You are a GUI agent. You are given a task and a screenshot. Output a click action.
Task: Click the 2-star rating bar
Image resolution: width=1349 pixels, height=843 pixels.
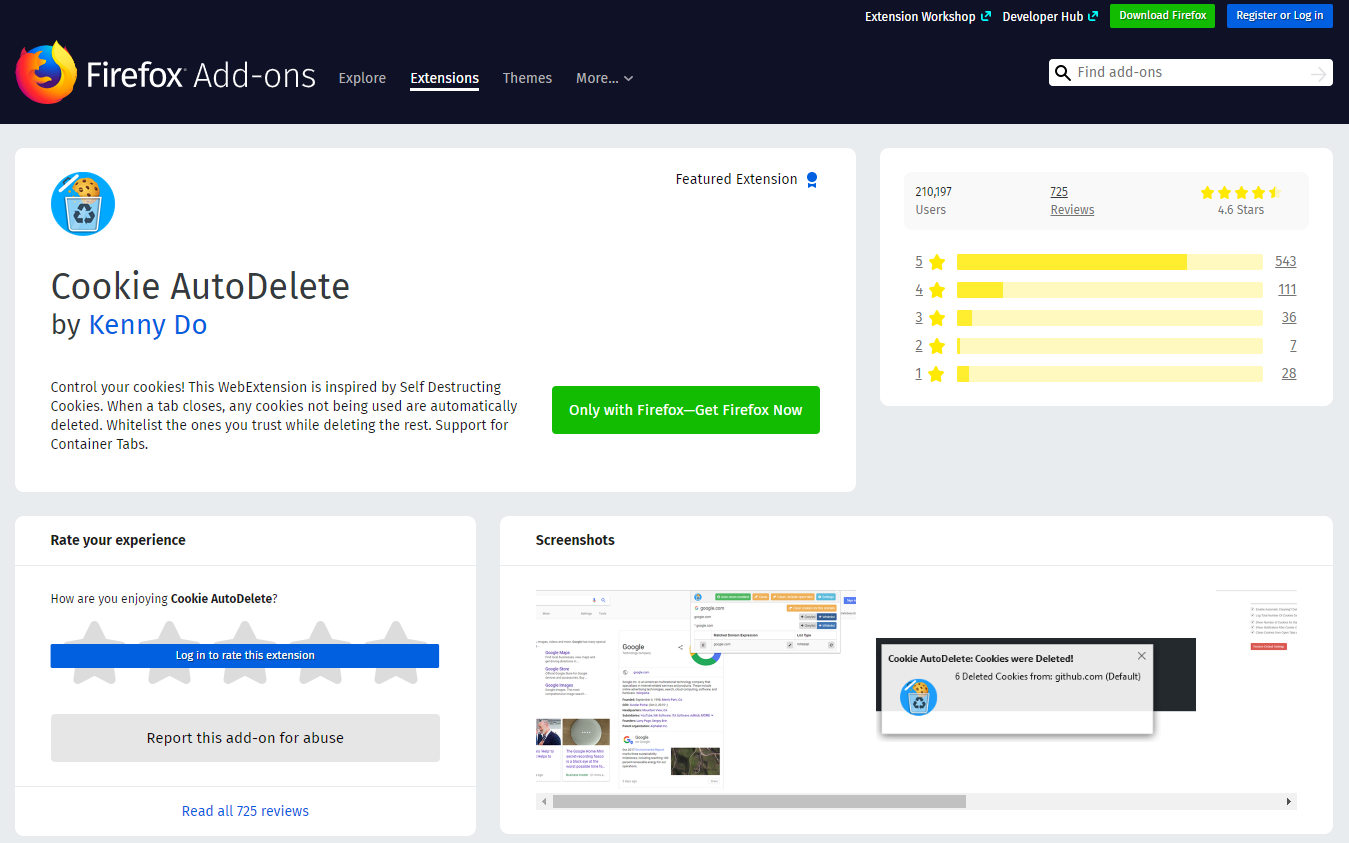coord(1110,346)
